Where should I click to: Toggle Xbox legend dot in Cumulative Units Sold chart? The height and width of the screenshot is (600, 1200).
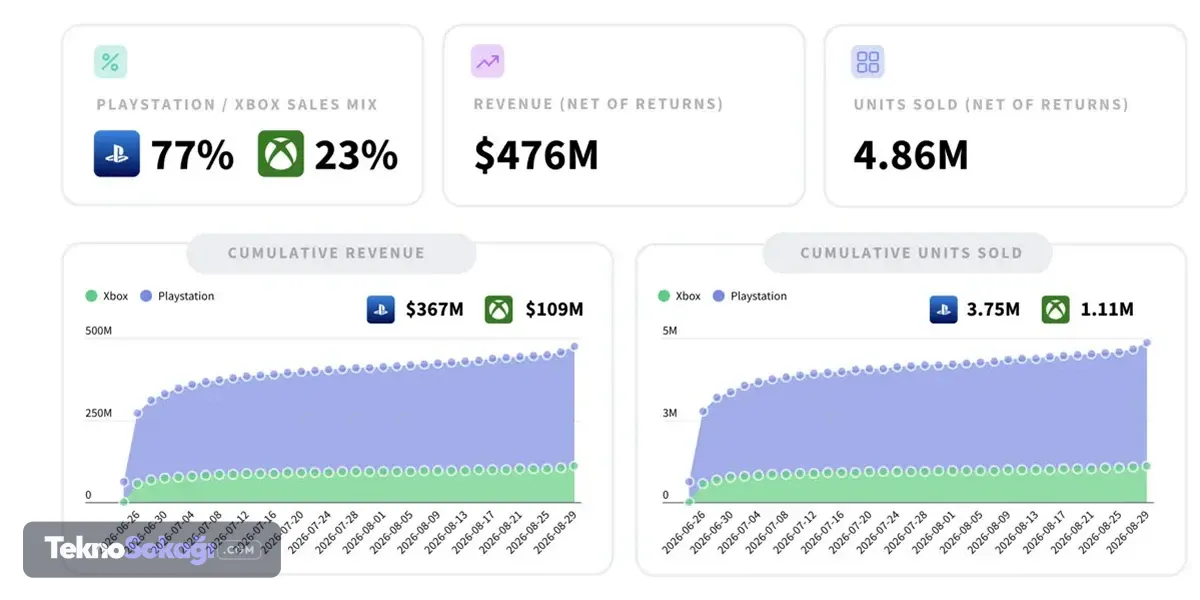coord(663,296)
